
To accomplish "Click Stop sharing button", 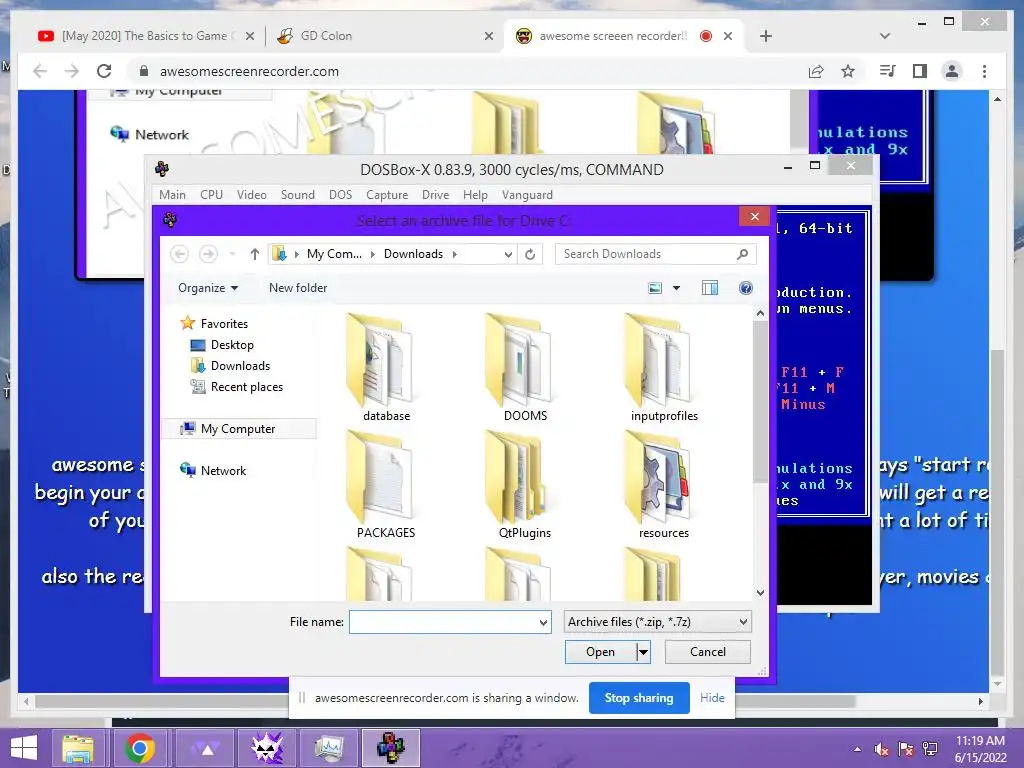I will tap(639, 698).
